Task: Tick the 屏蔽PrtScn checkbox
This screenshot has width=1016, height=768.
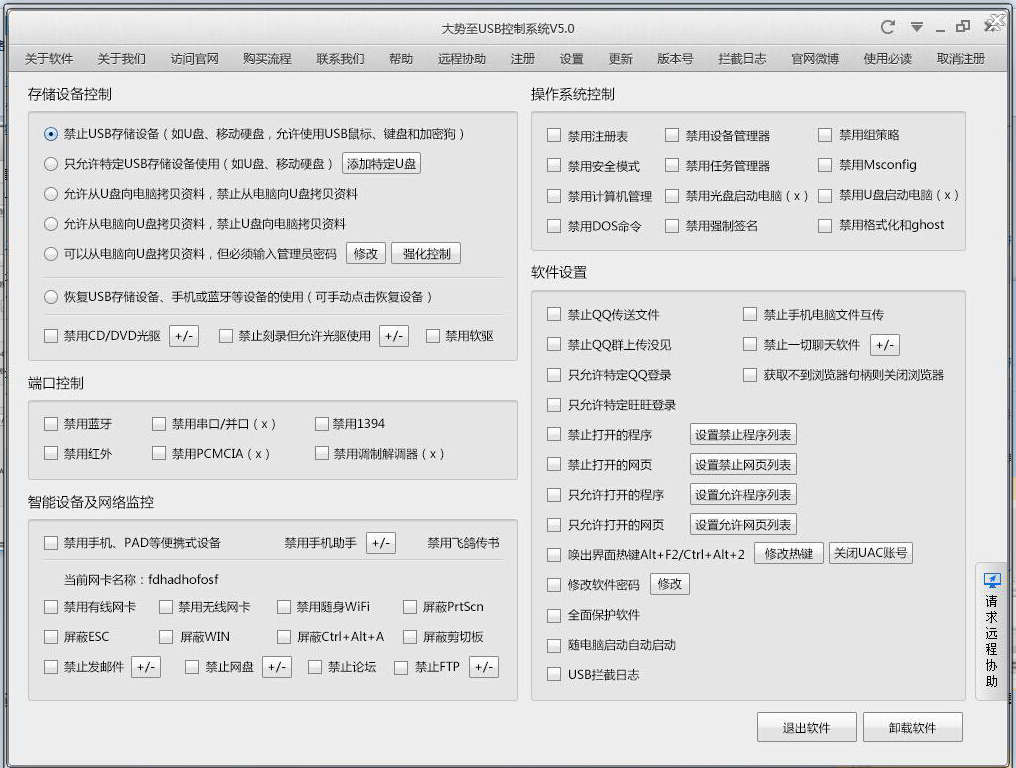Action: point(410,607)
